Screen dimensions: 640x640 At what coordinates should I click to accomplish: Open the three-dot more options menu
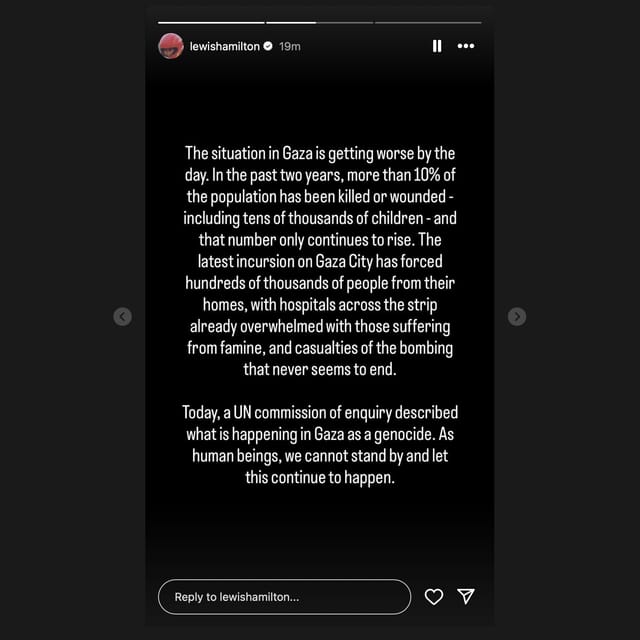pyautogui.click(x=466, y=46)
